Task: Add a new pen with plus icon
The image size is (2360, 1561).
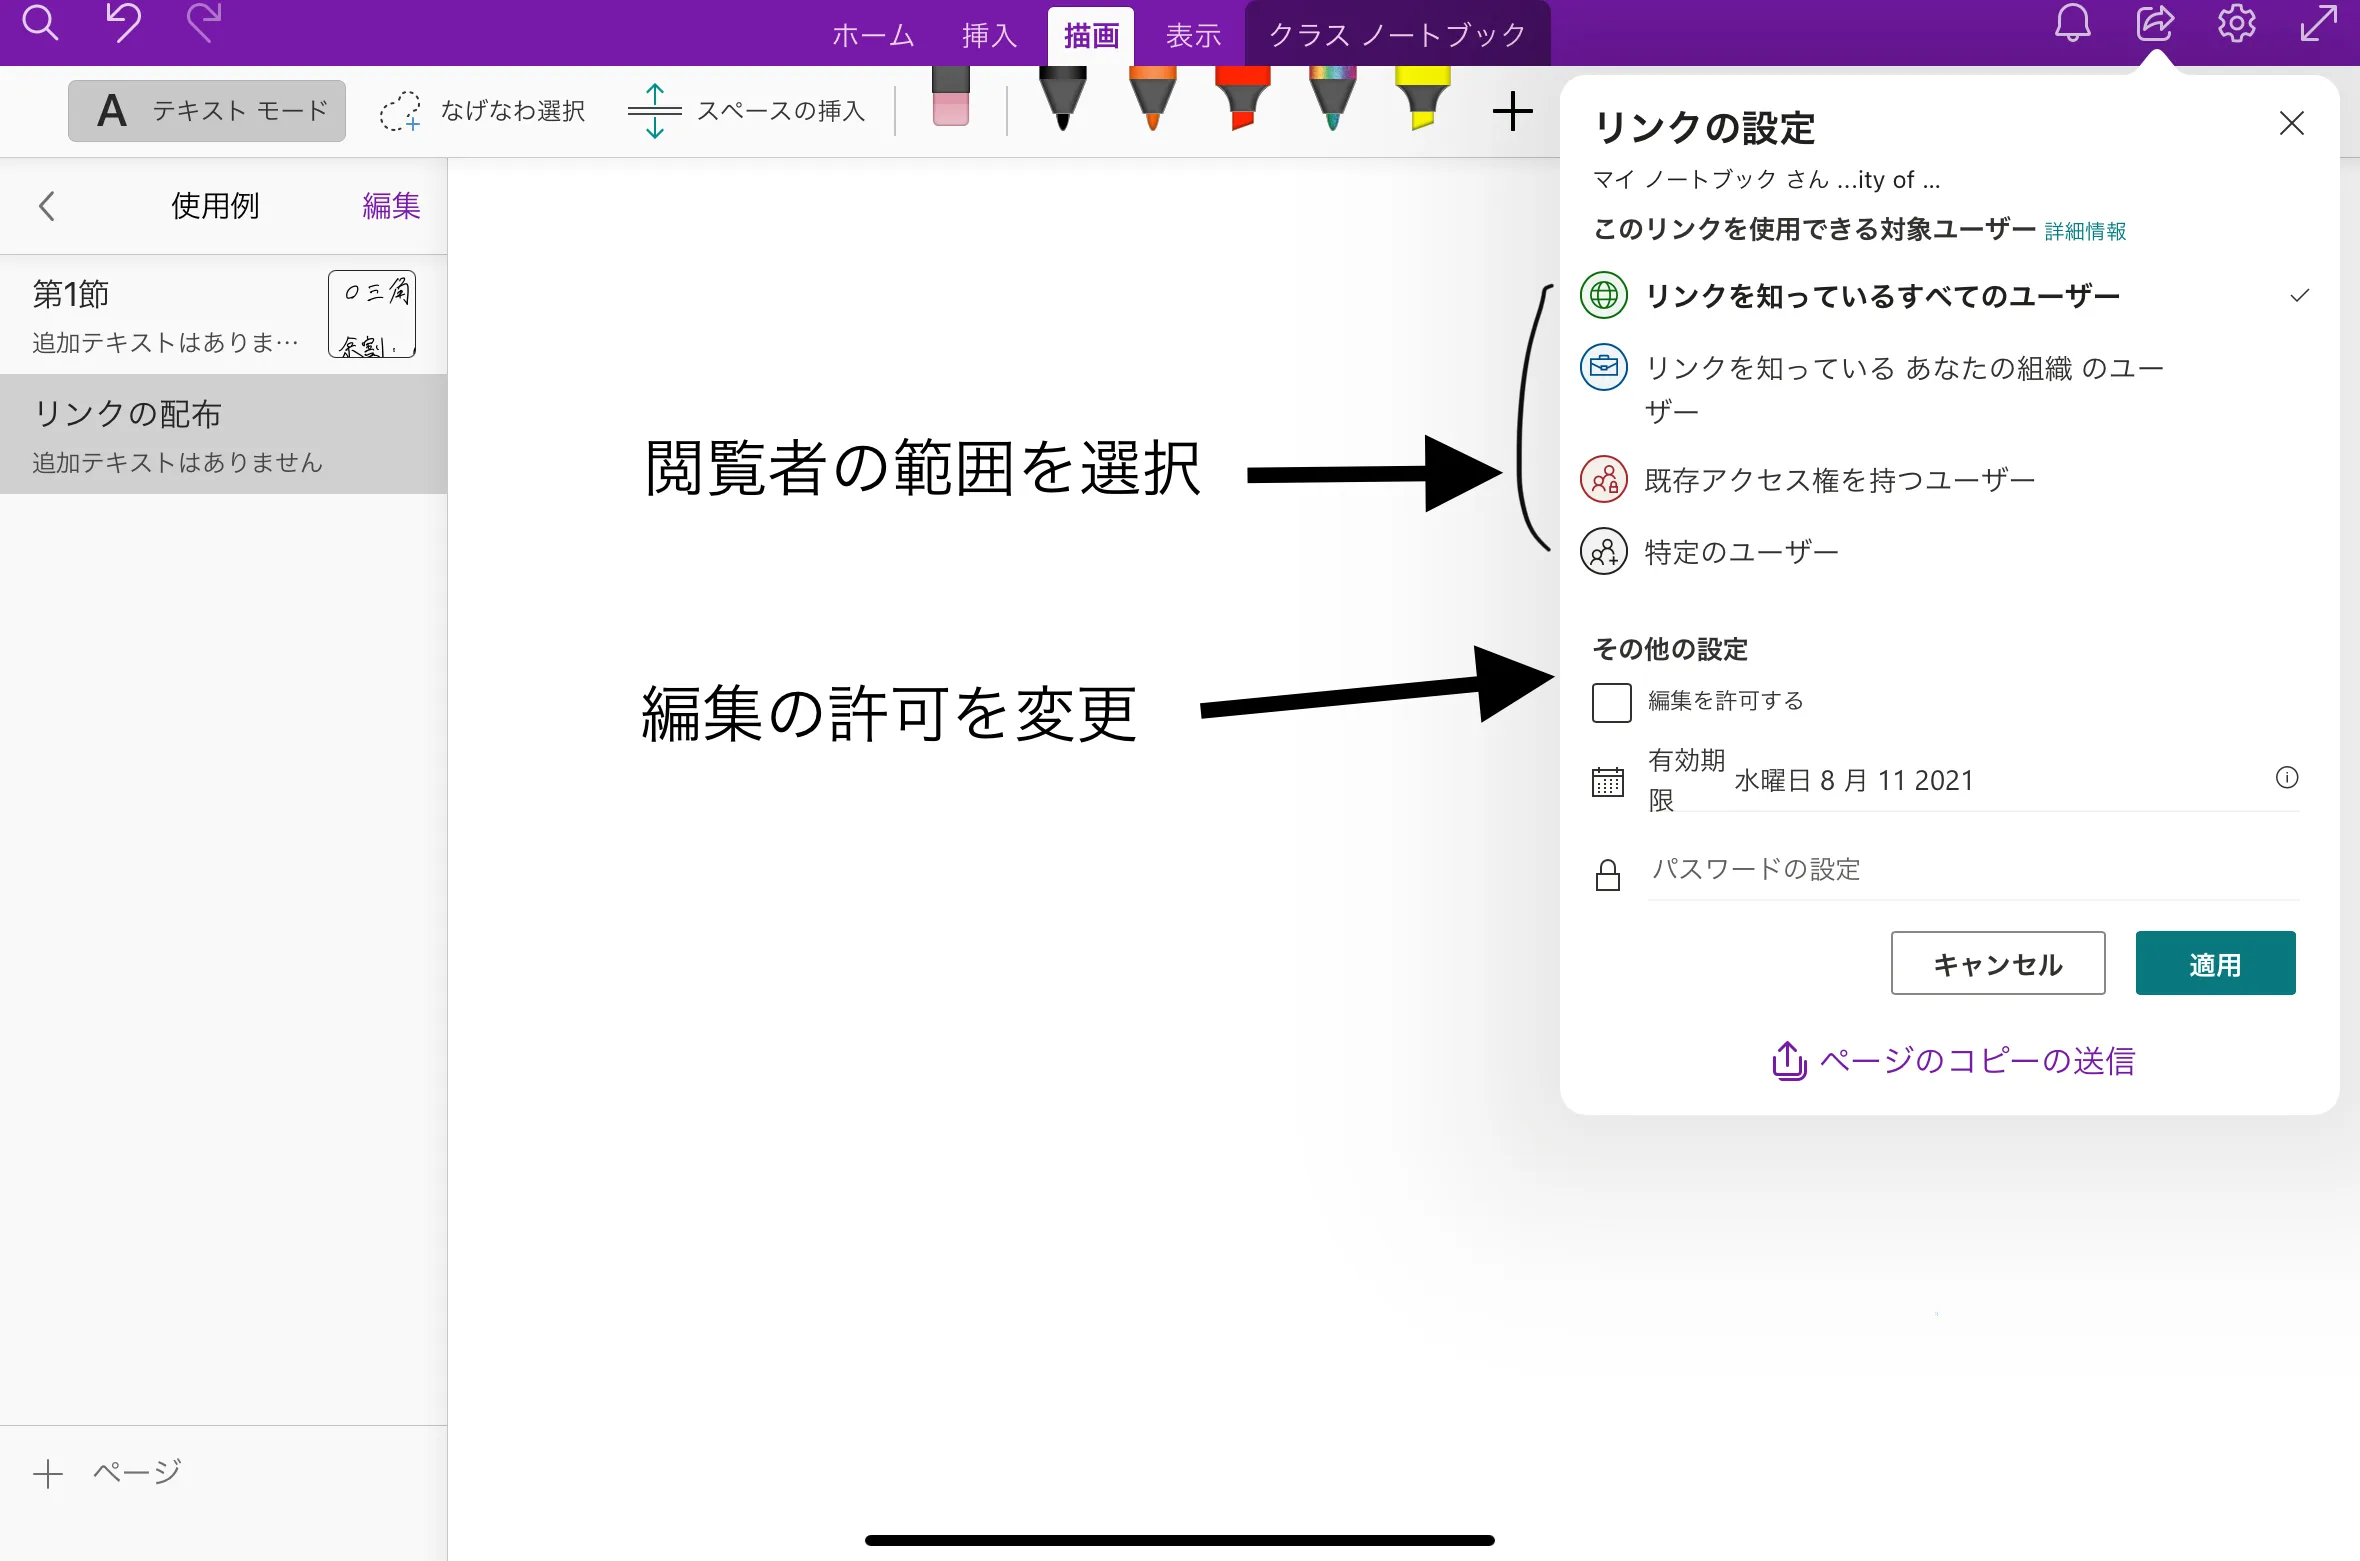Action: click(1512, 111)
